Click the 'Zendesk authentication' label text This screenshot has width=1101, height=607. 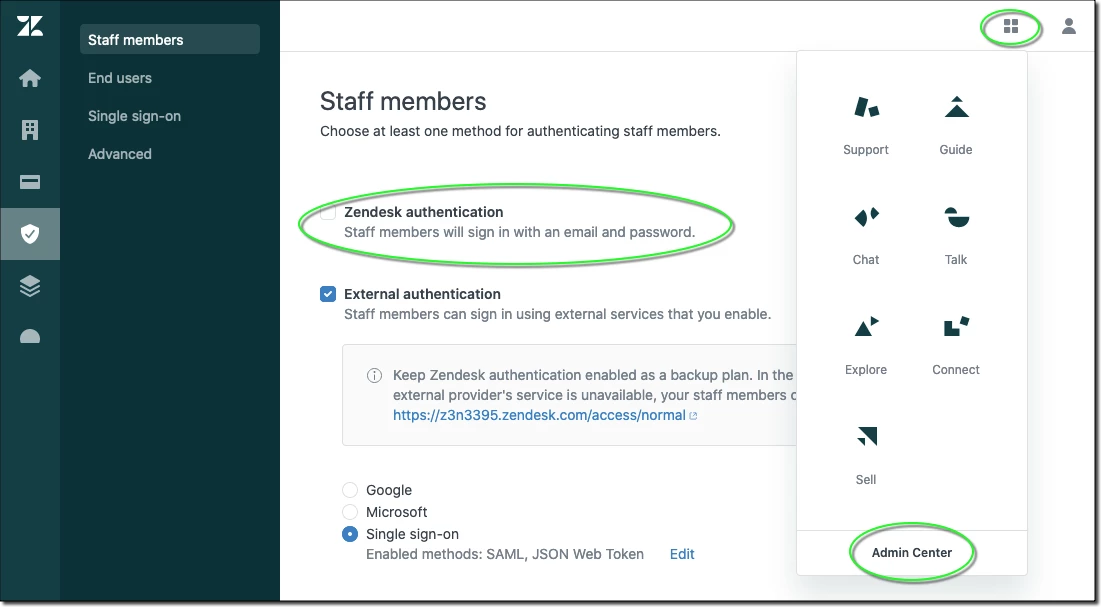tap(423, 212)
